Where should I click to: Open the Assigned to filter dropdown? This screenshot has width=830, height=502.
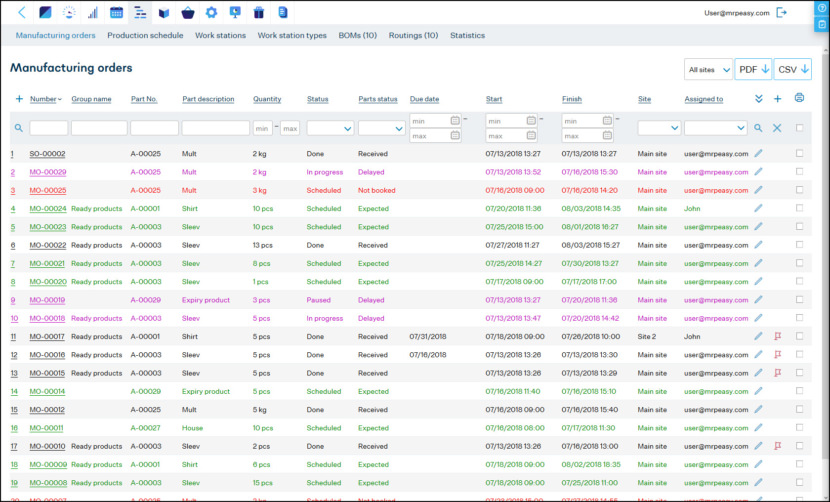(715, 128)
